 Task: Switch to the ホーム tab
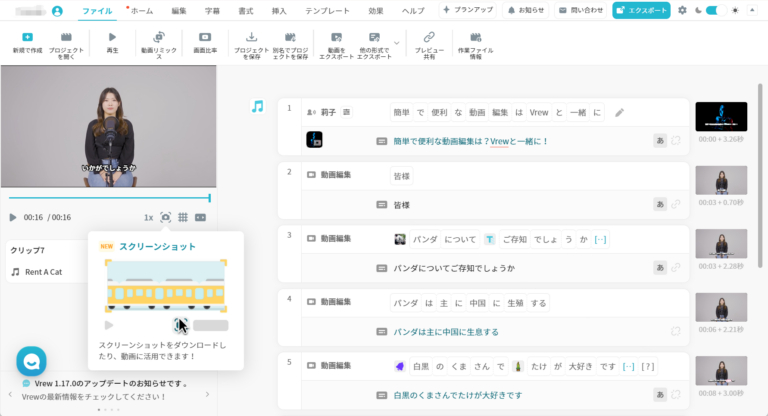click(x=142, y=11)
